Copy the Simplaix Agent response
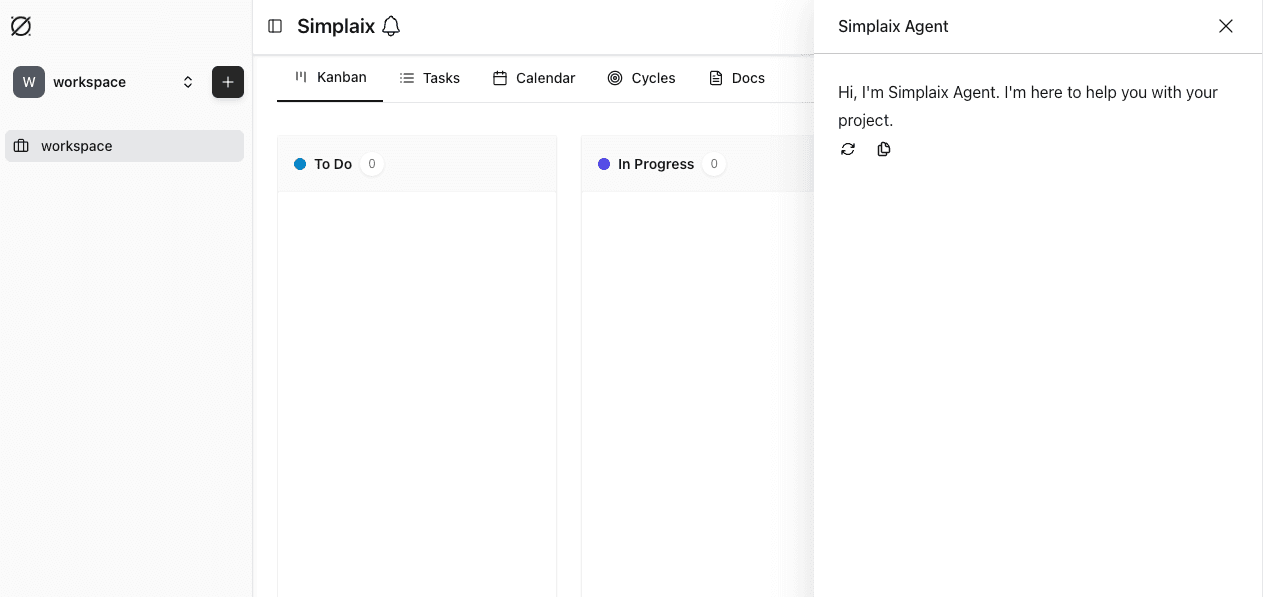Image resolution: width=1263 pixels, height=597 pixels. point(884,149)
